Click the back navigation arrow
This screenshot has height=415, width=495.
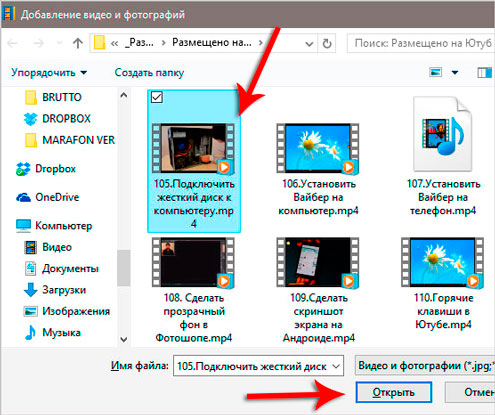tap(13, 43)
